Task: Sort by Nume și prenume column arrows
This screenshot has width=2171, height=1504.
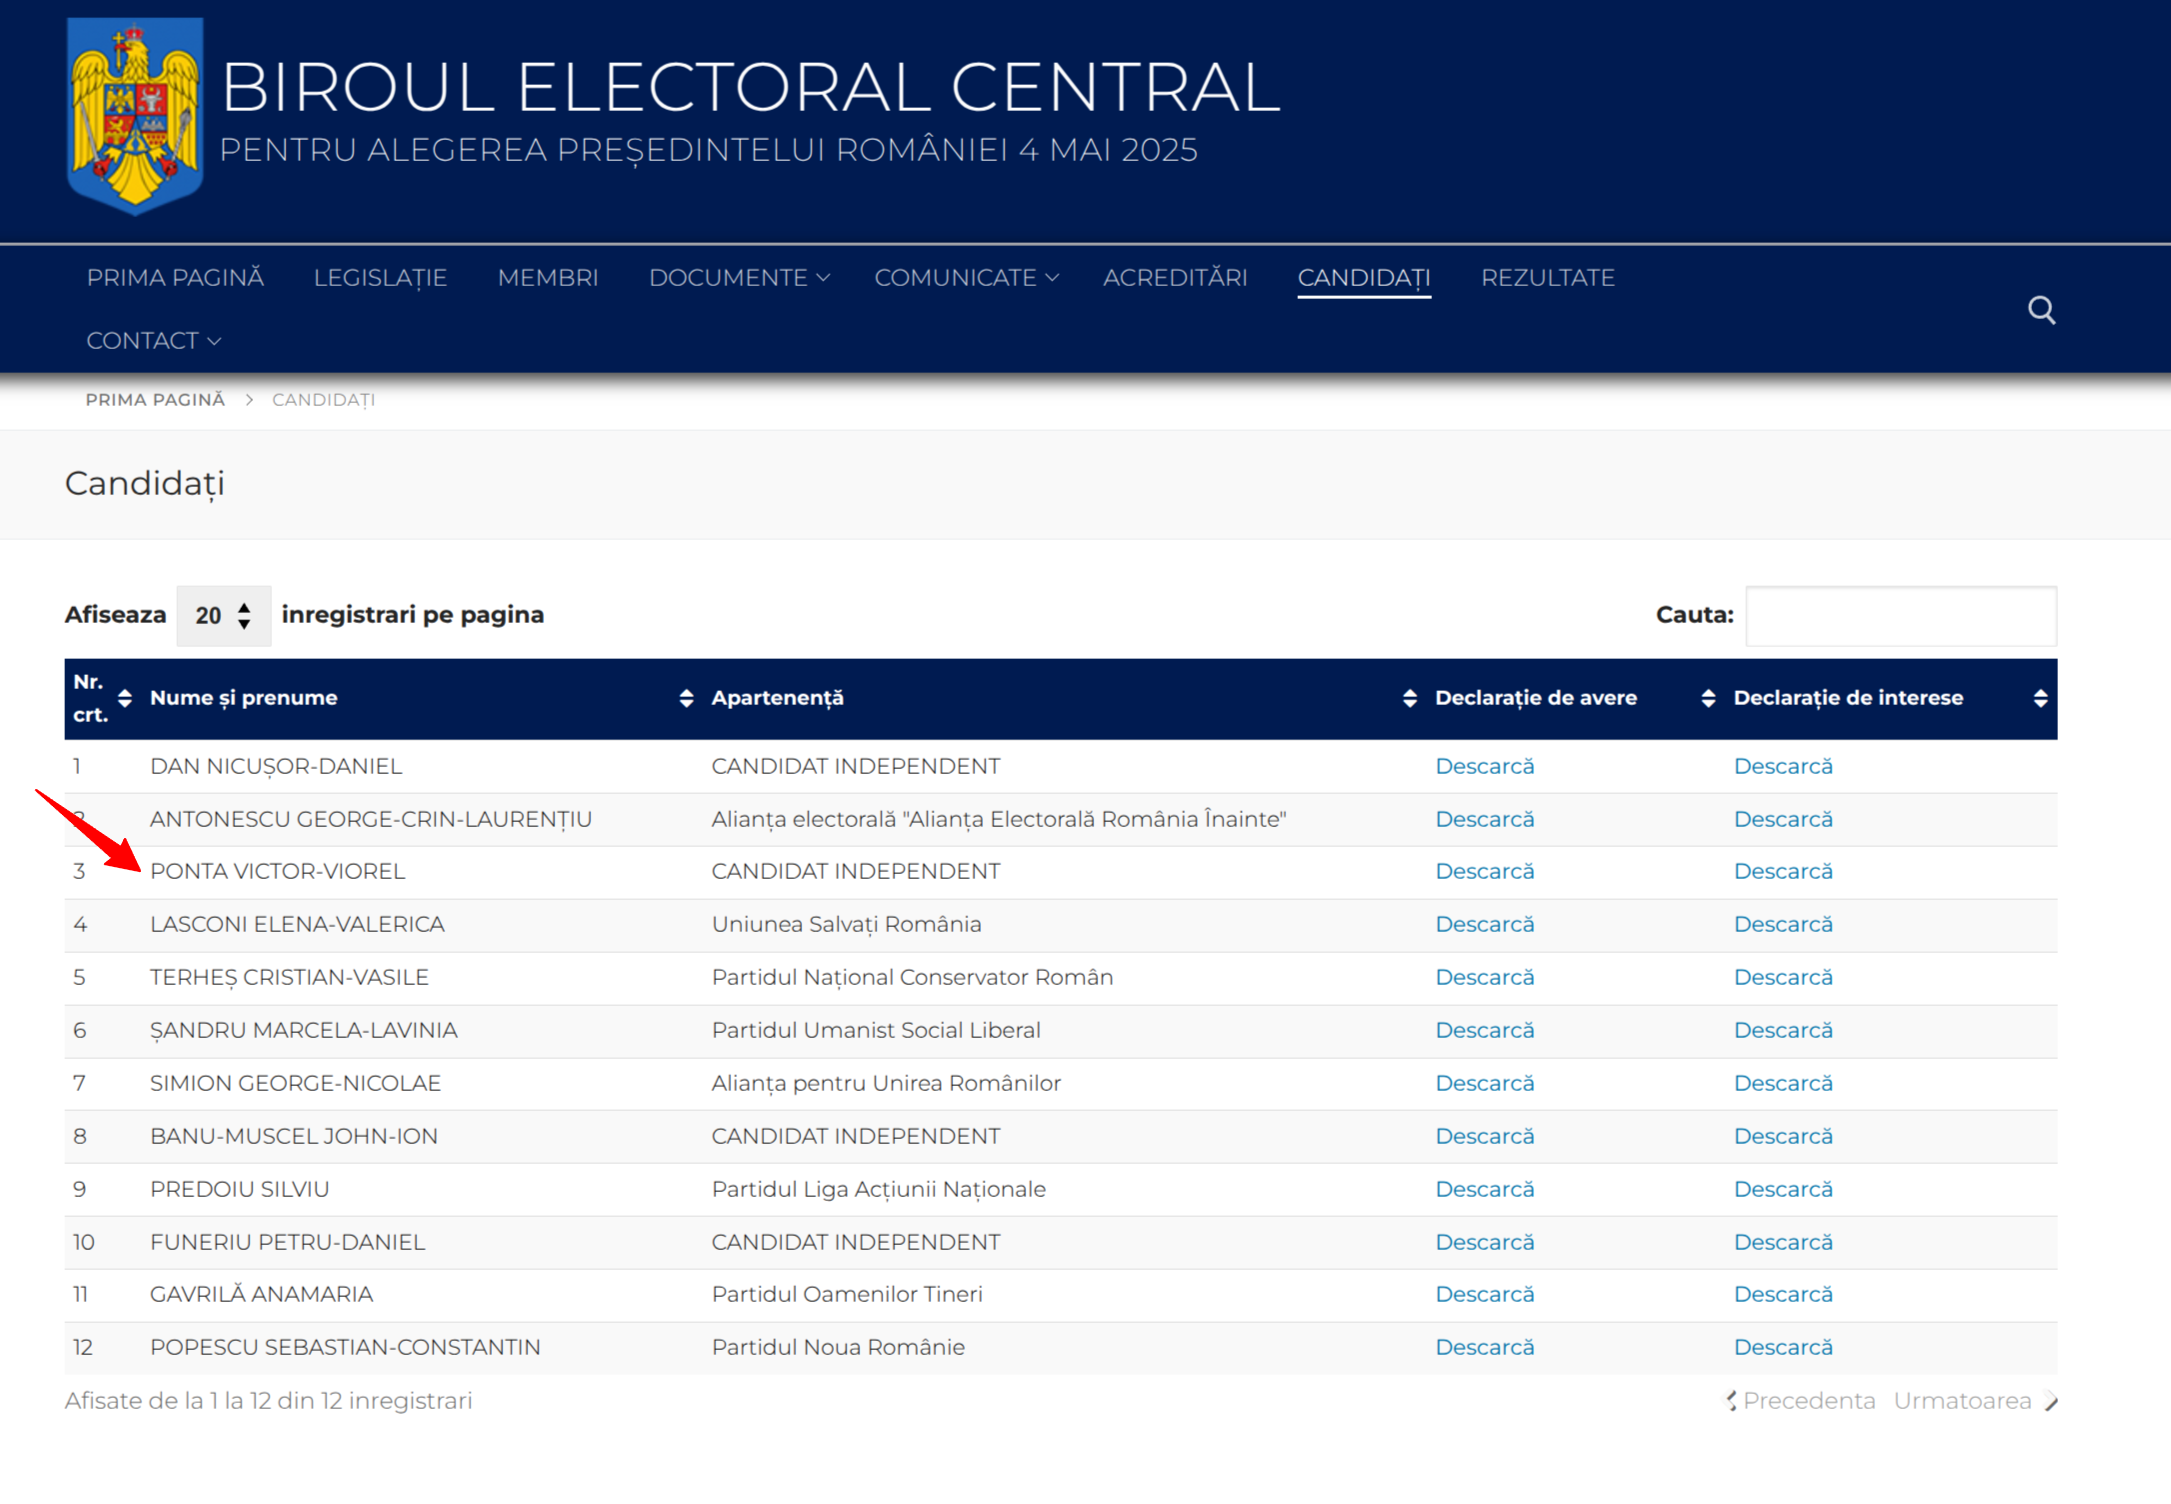Action: coord(686,698)
